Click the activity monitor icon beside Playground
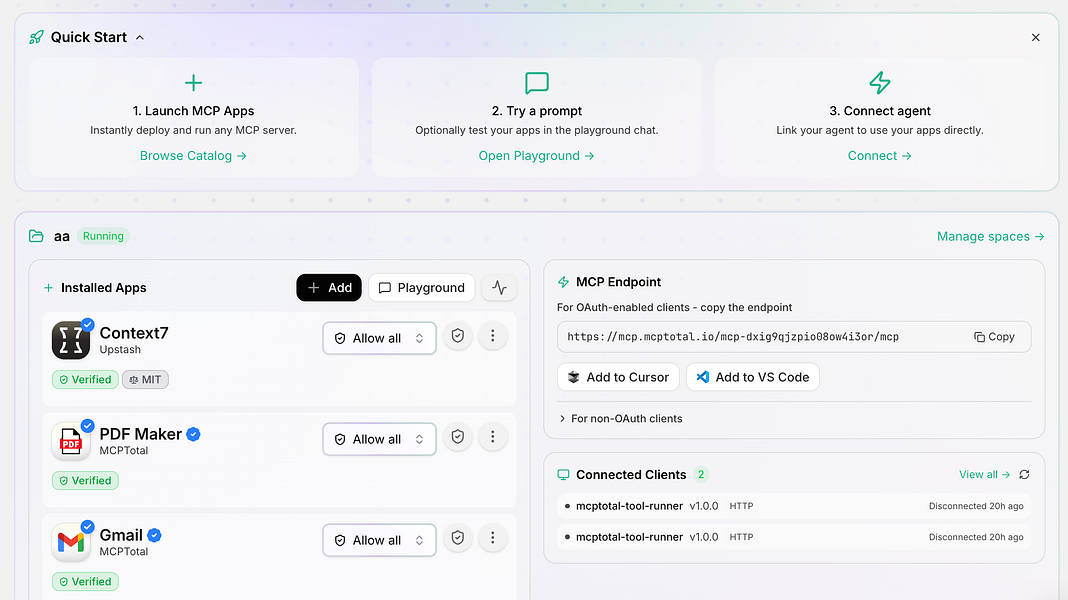 500,288
